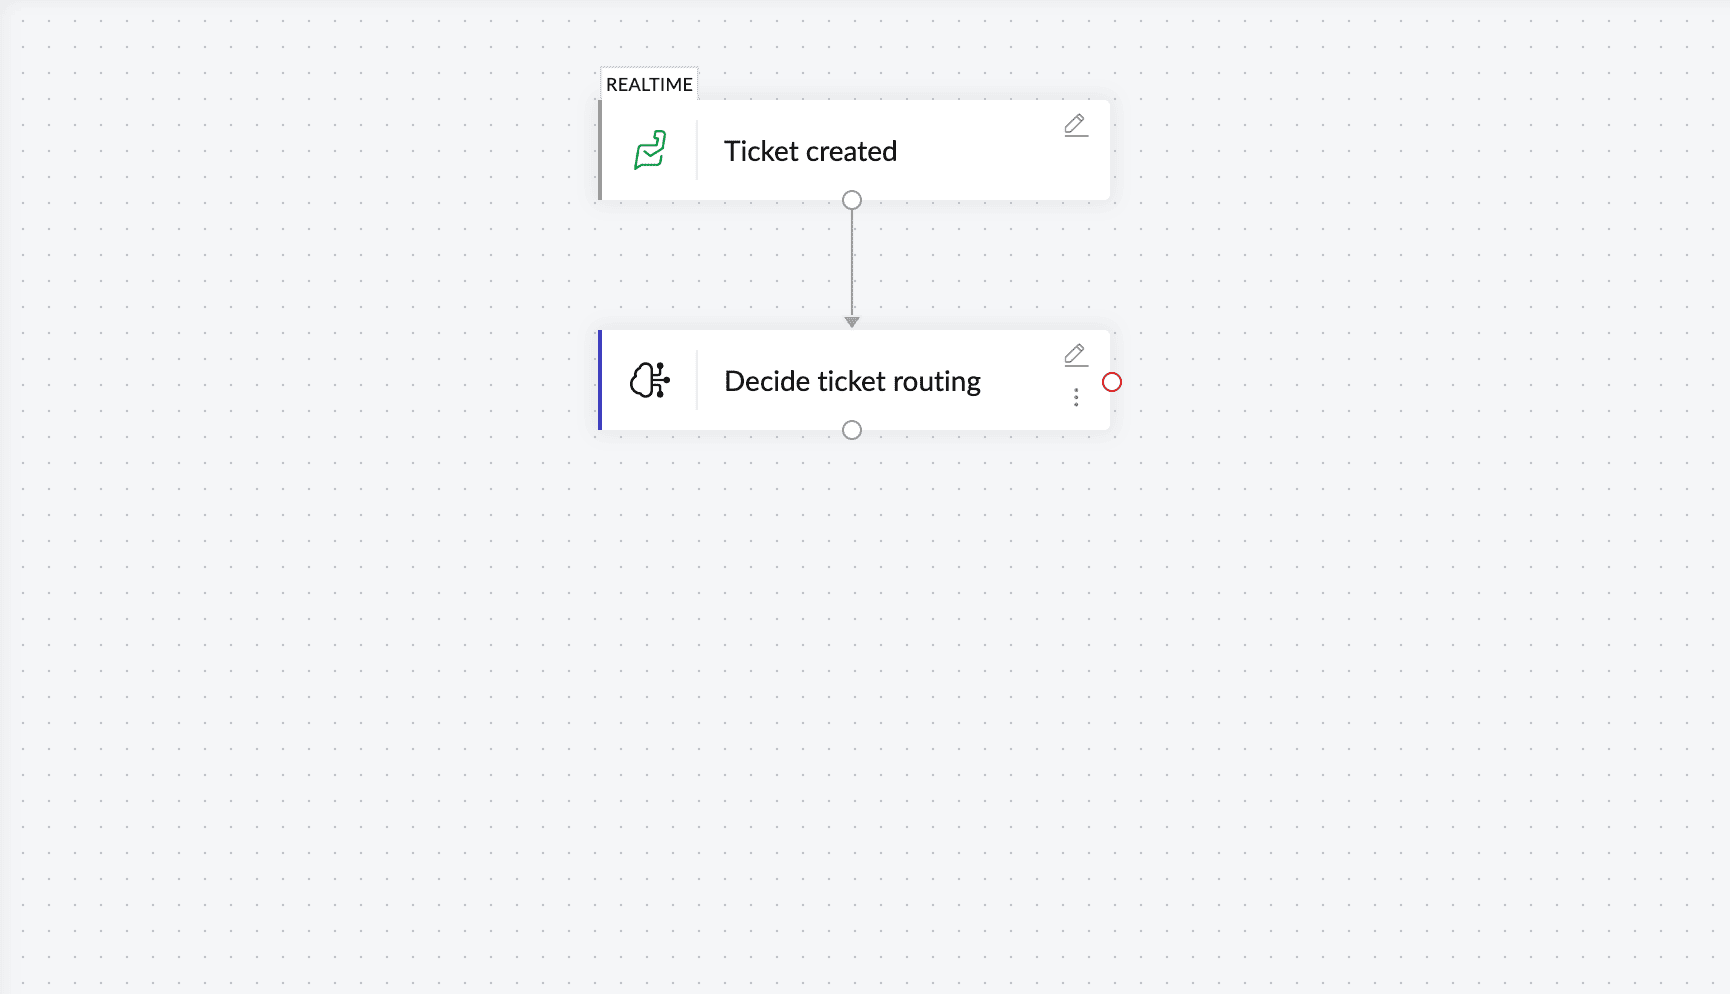Open the three-dot menu on Decide ticket routing
The width and height of the screenshot is (1730, 994).
point(1076,398)
